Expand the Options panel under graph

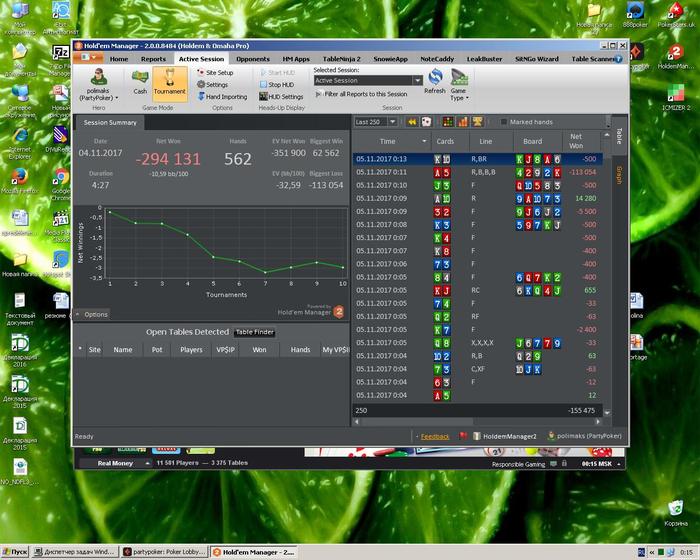click(92, 314)
